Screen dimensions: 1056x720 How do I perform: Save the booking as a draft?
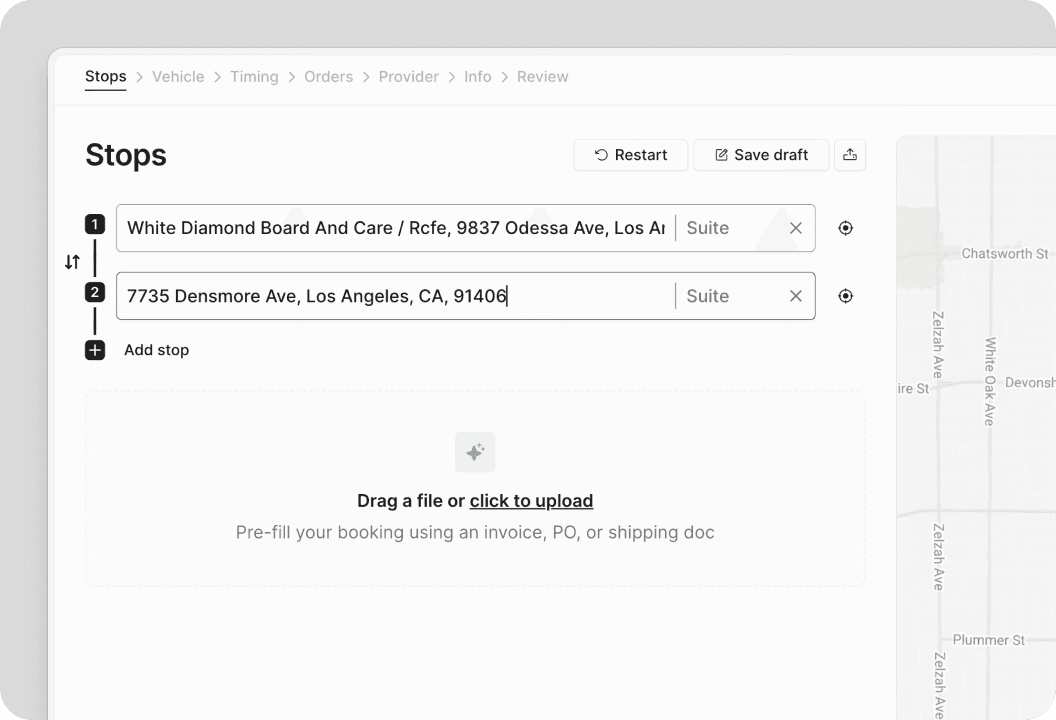click(x=760, y=155)
